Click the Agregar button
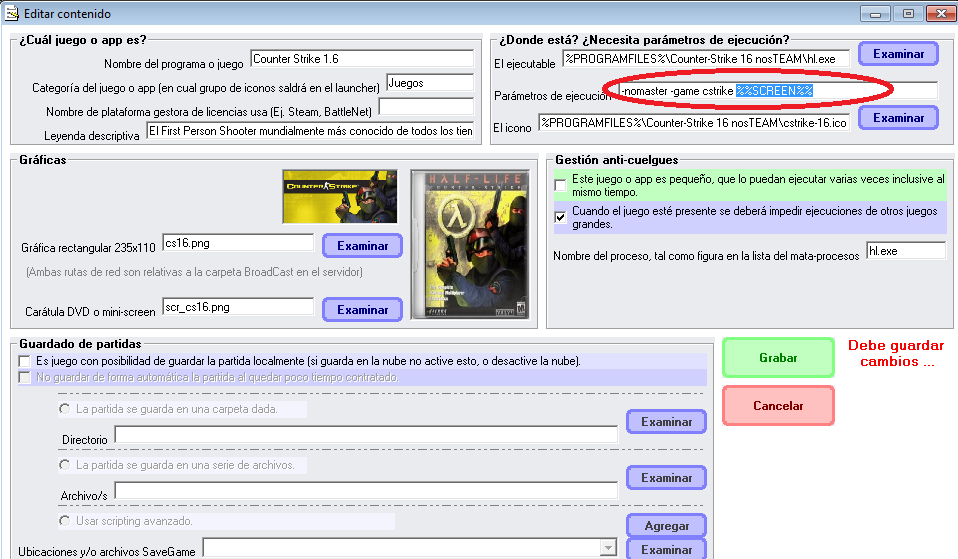 [x=666, y=525]
